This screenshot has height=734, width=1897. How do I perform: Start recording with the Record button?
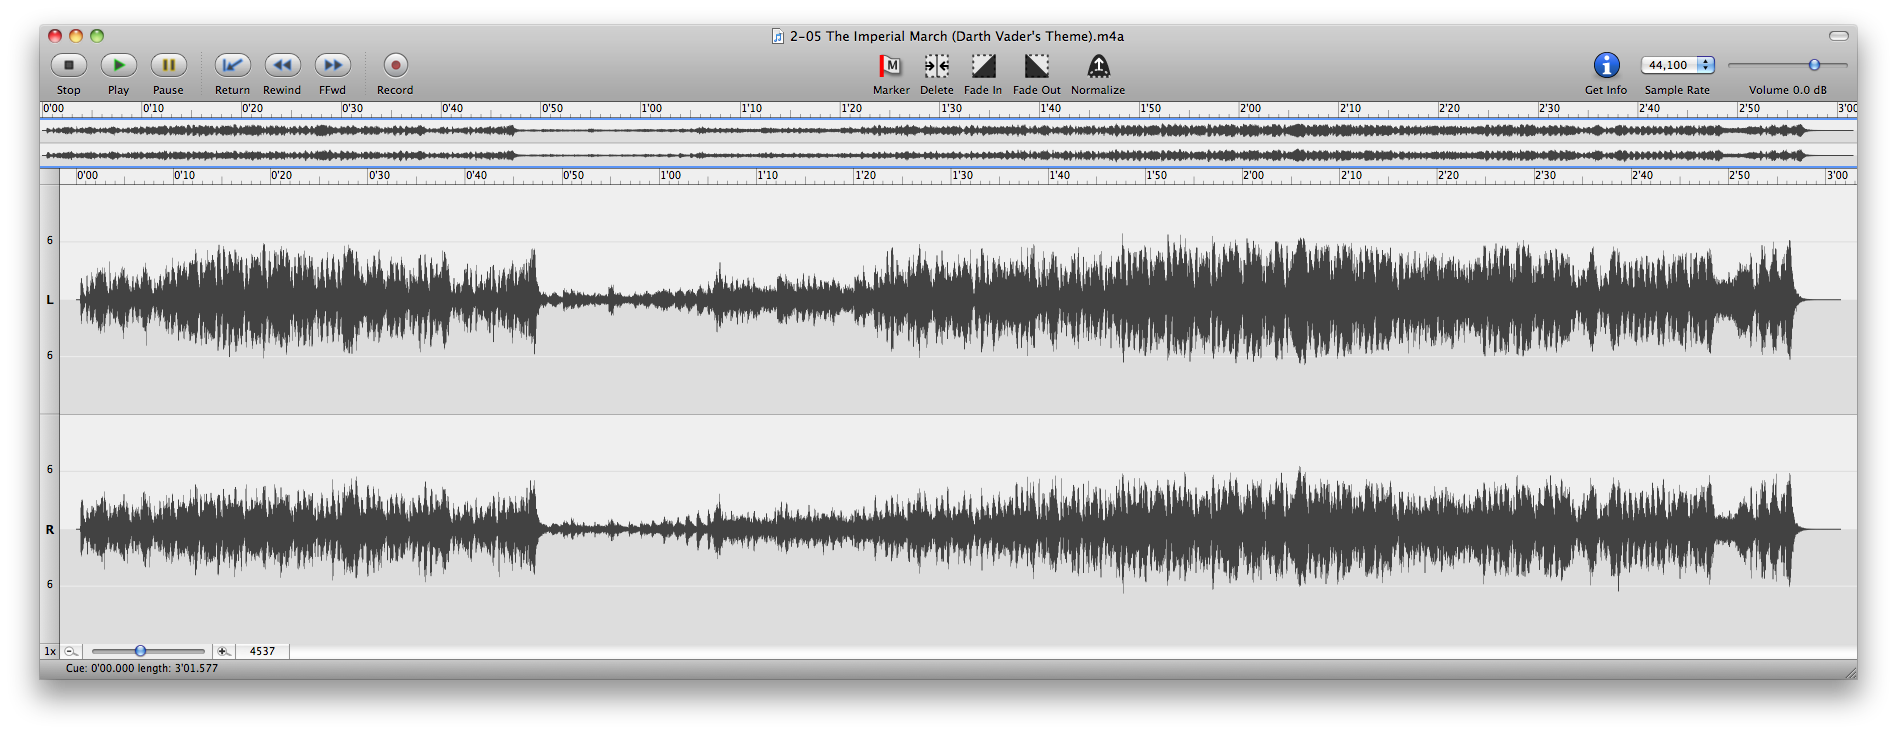(396, 65)
